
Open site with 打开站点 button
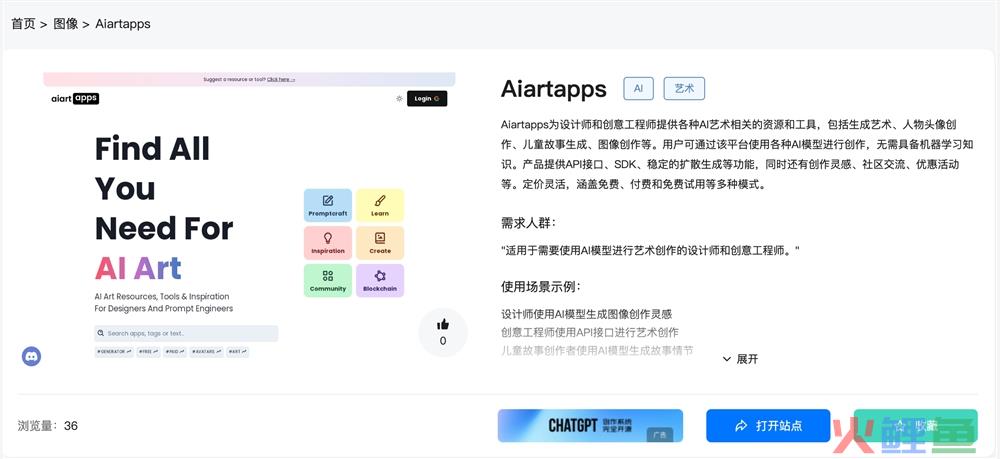click(x=768, y=425)
